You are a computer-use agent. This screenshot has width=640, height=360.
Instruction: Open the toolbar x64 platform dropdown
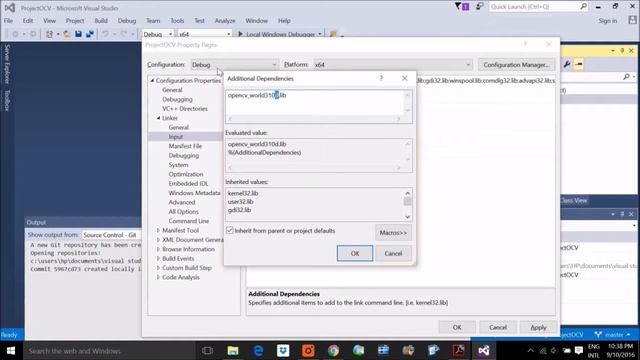pos(205,34)
